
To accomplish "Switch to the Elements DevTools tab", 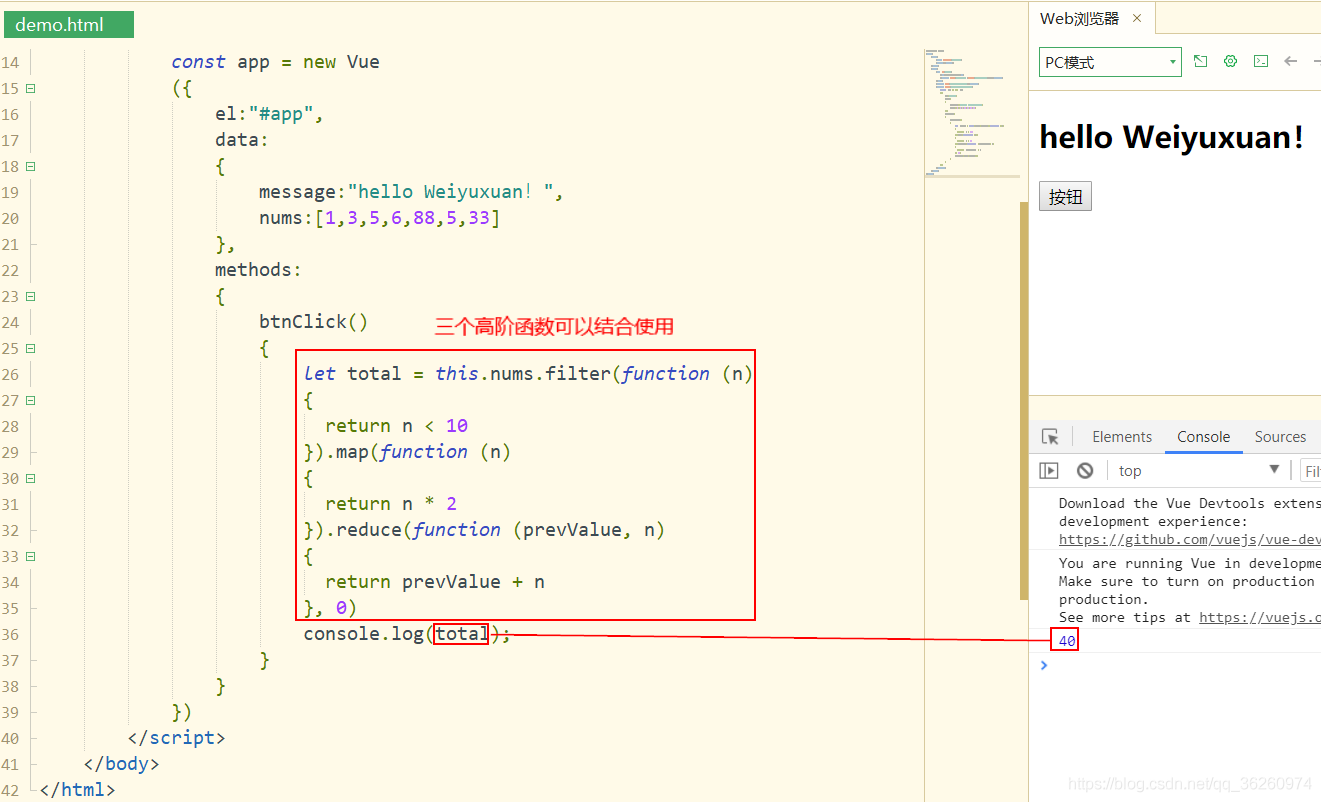I will pyautogui.click(x=1122, y=437).
